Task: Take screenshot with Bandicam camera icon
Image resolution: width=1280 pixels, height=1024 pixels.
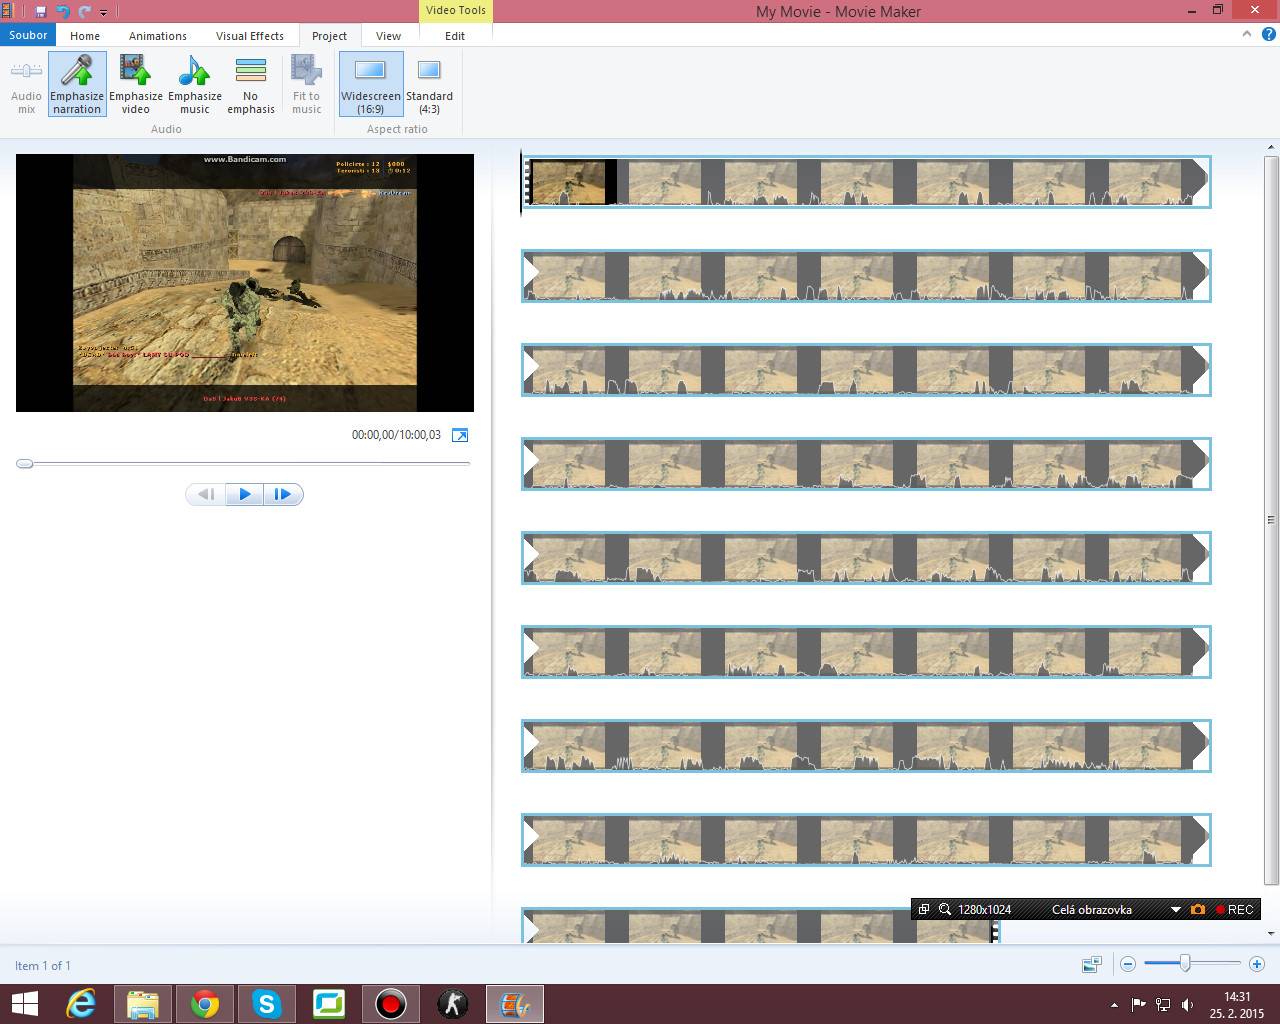Action: (1198, 909)
